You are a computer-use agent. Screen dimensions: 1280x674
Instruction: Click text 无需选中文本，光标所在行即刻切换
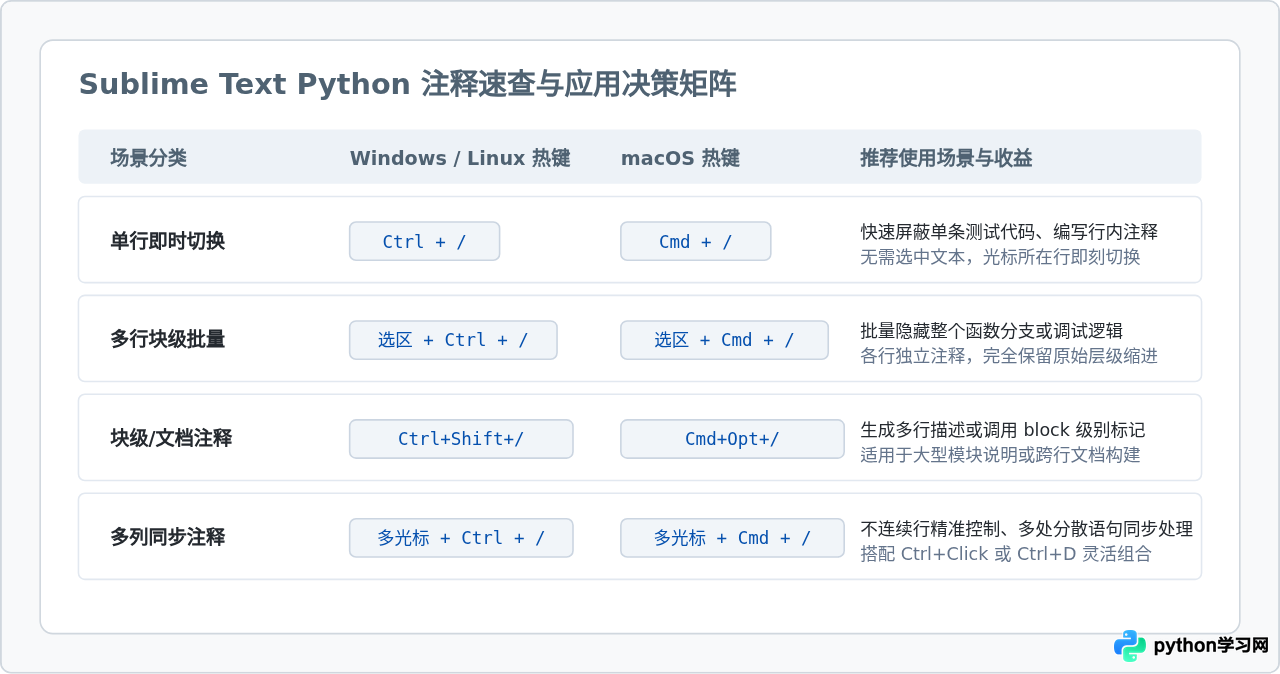[x=1000, y=256]
